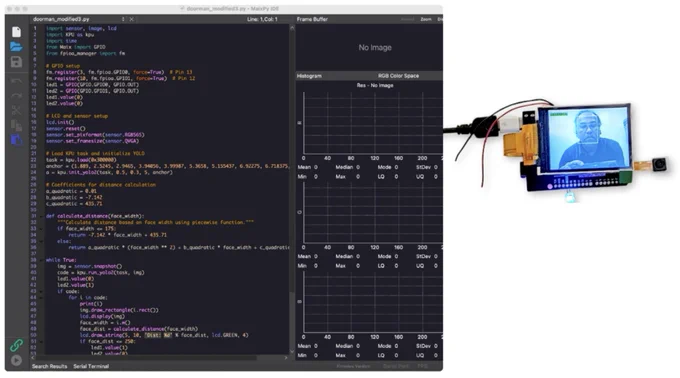Click the editor scroll-up arrow

pos(292,28)
